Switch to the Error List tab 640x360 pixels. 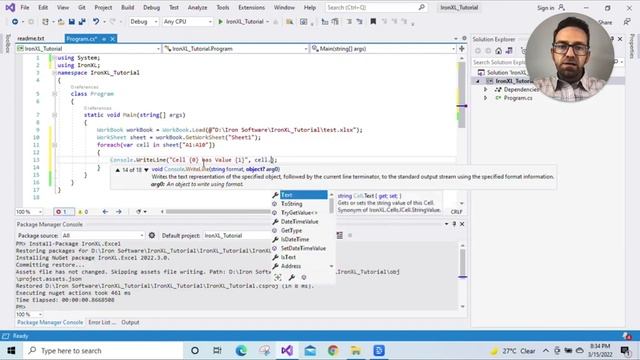point(102,322)
